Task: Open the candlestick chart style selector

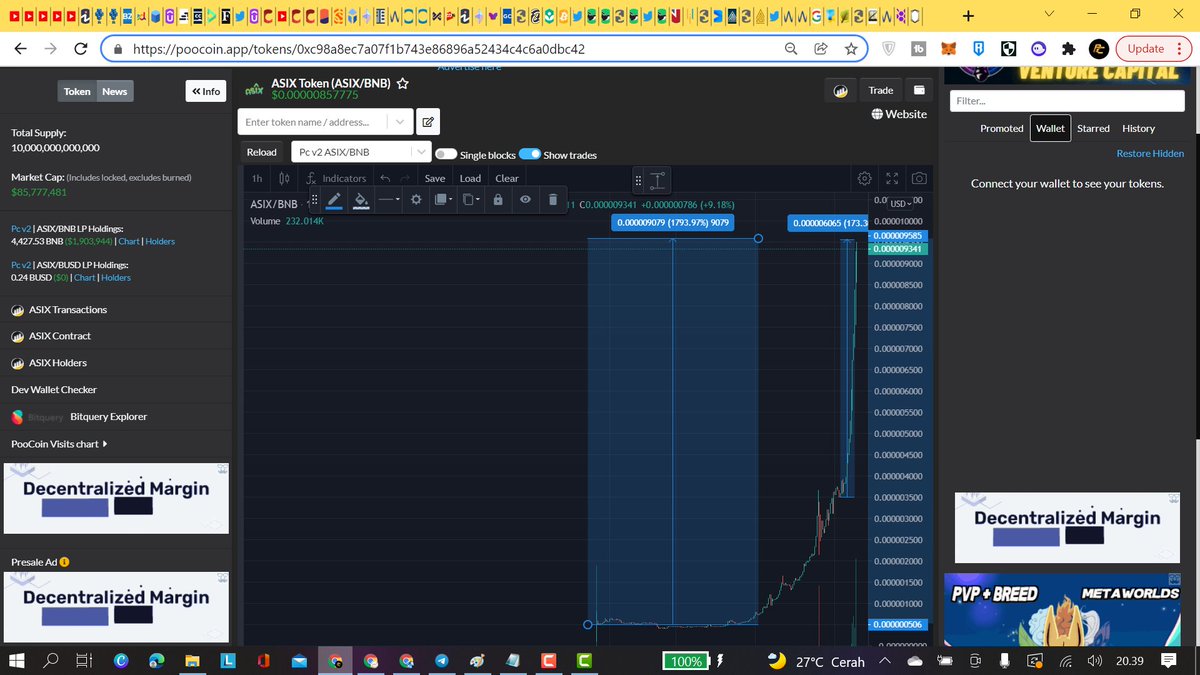Action: 284,178
